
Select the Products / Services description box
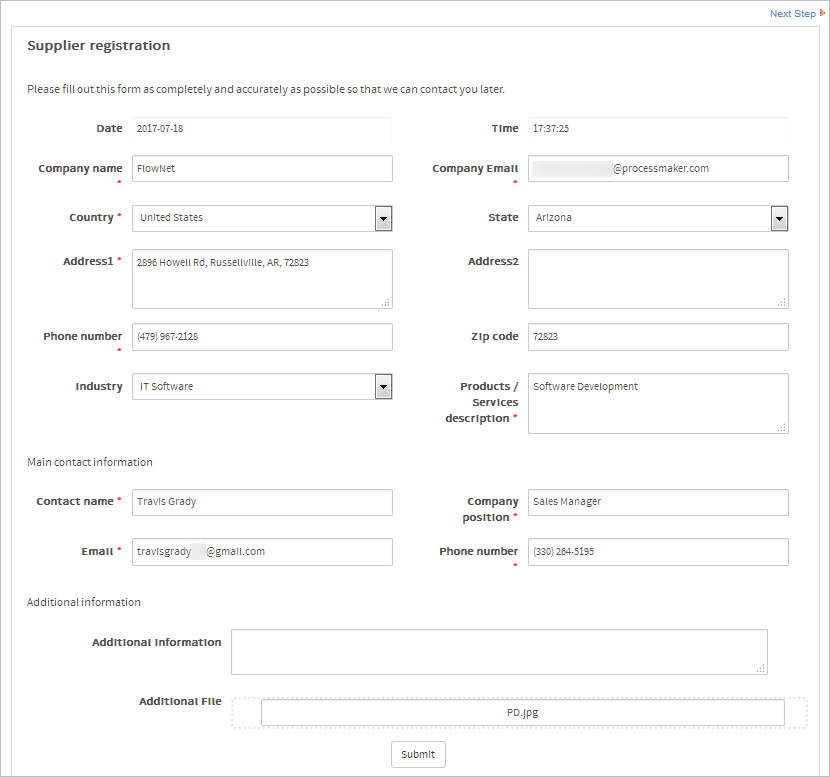(x=658, y=403)
